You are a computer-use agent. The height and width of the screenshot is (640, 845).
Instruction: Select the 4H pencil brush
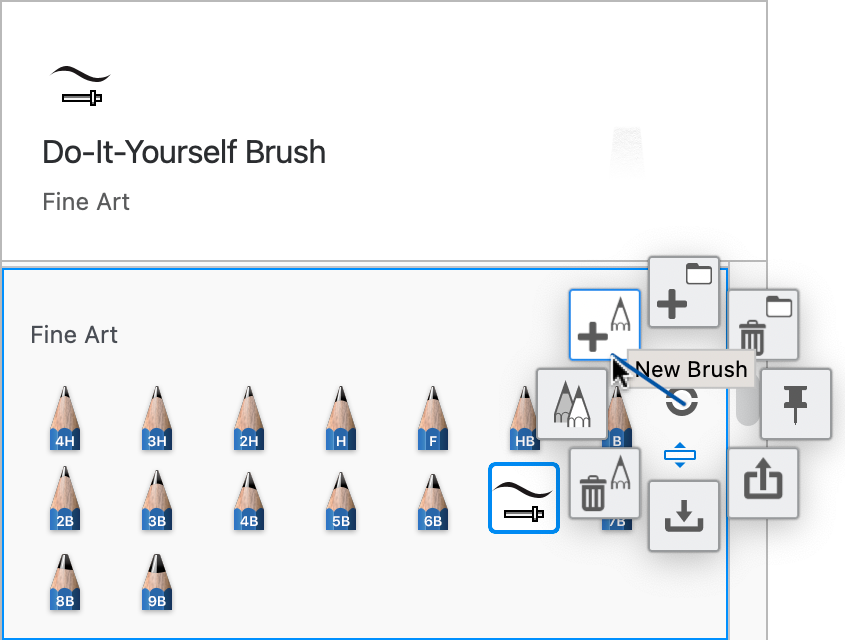[65, 418]
